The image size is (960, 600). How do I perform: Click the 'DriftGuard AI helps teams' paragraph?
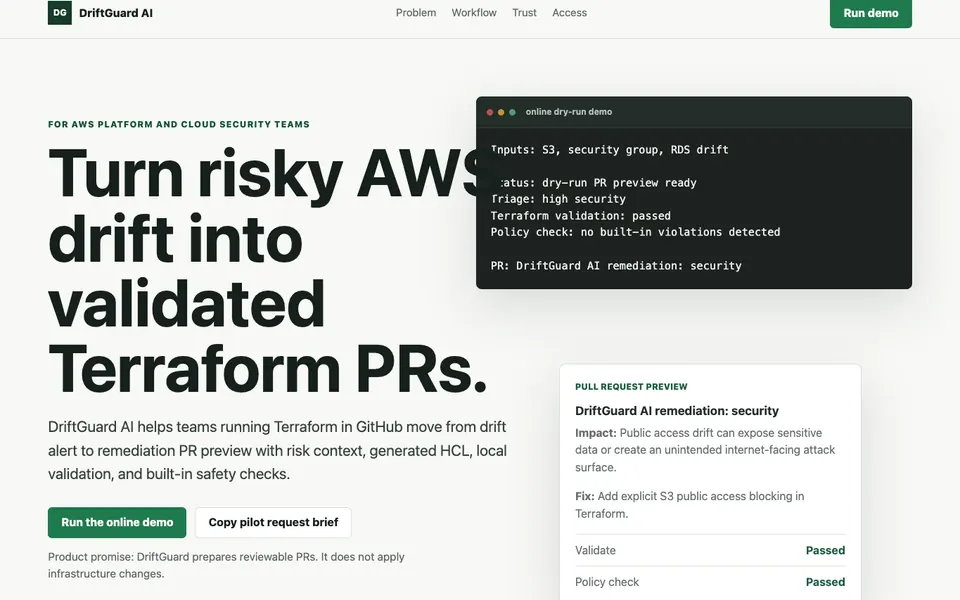tap(277, 450)
